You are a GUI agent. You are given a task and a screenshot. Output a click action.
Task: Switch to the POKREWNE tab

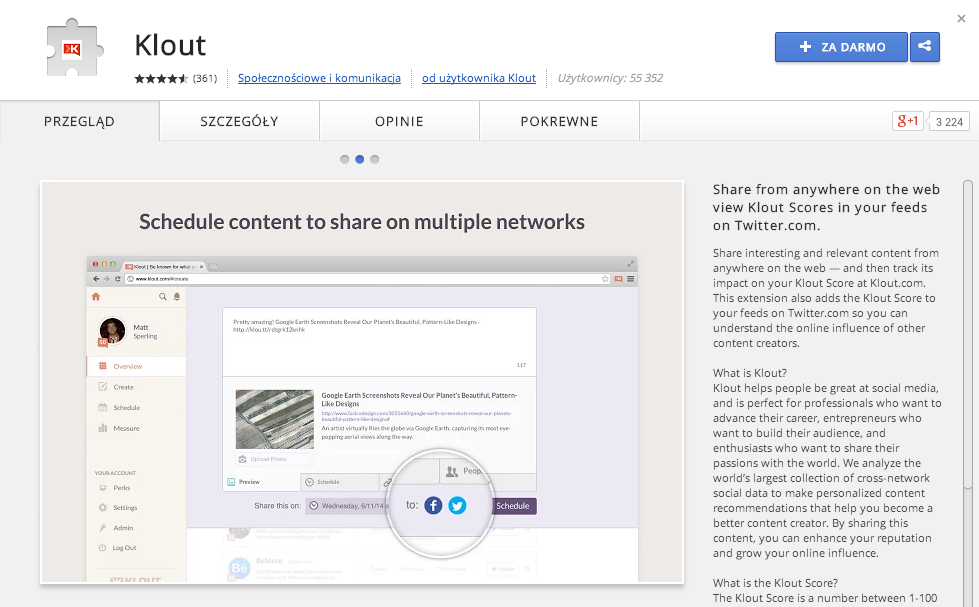coord(559,121)
